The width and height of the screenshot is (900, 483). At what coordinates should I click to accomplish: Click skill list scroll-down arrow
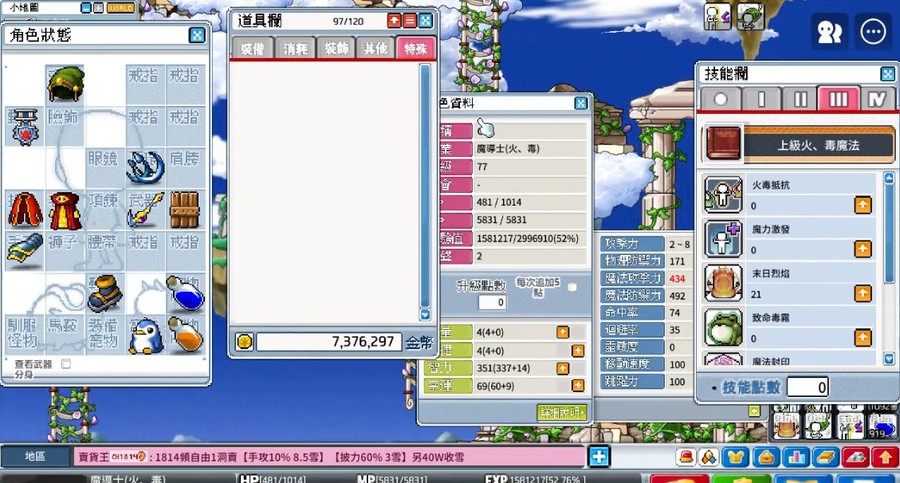(889, 359)
